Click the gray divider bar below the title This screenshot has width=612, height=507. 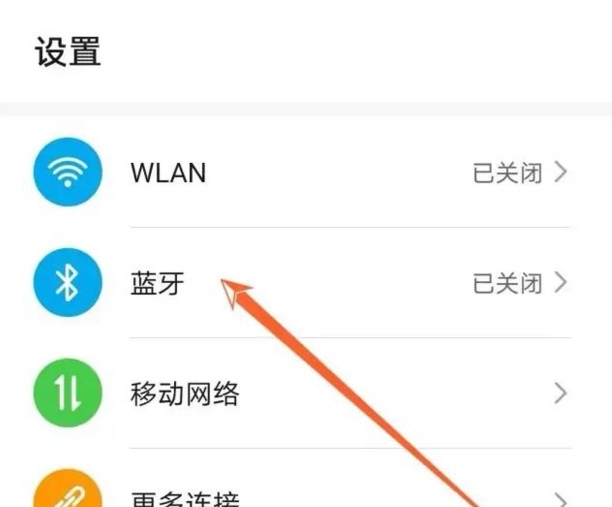pyautogui.click(x=306, y=109)
